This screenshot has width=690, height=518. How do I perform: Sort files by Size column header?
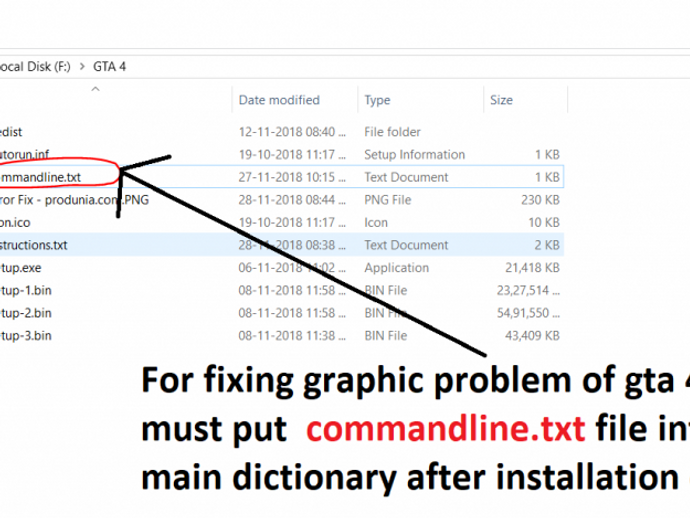pos(501,100)
